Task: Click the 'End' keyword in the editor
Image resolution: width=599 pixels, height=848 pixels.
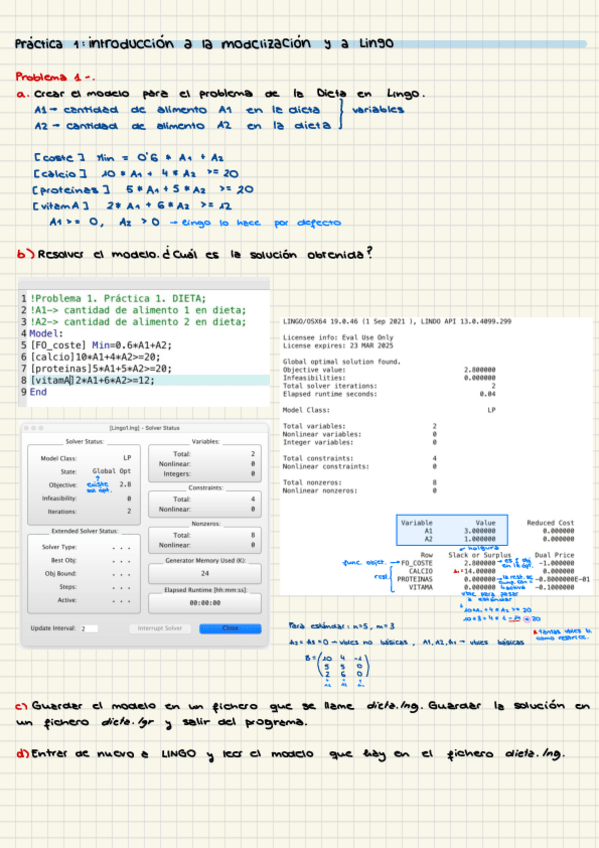Action: click(38, 392)
